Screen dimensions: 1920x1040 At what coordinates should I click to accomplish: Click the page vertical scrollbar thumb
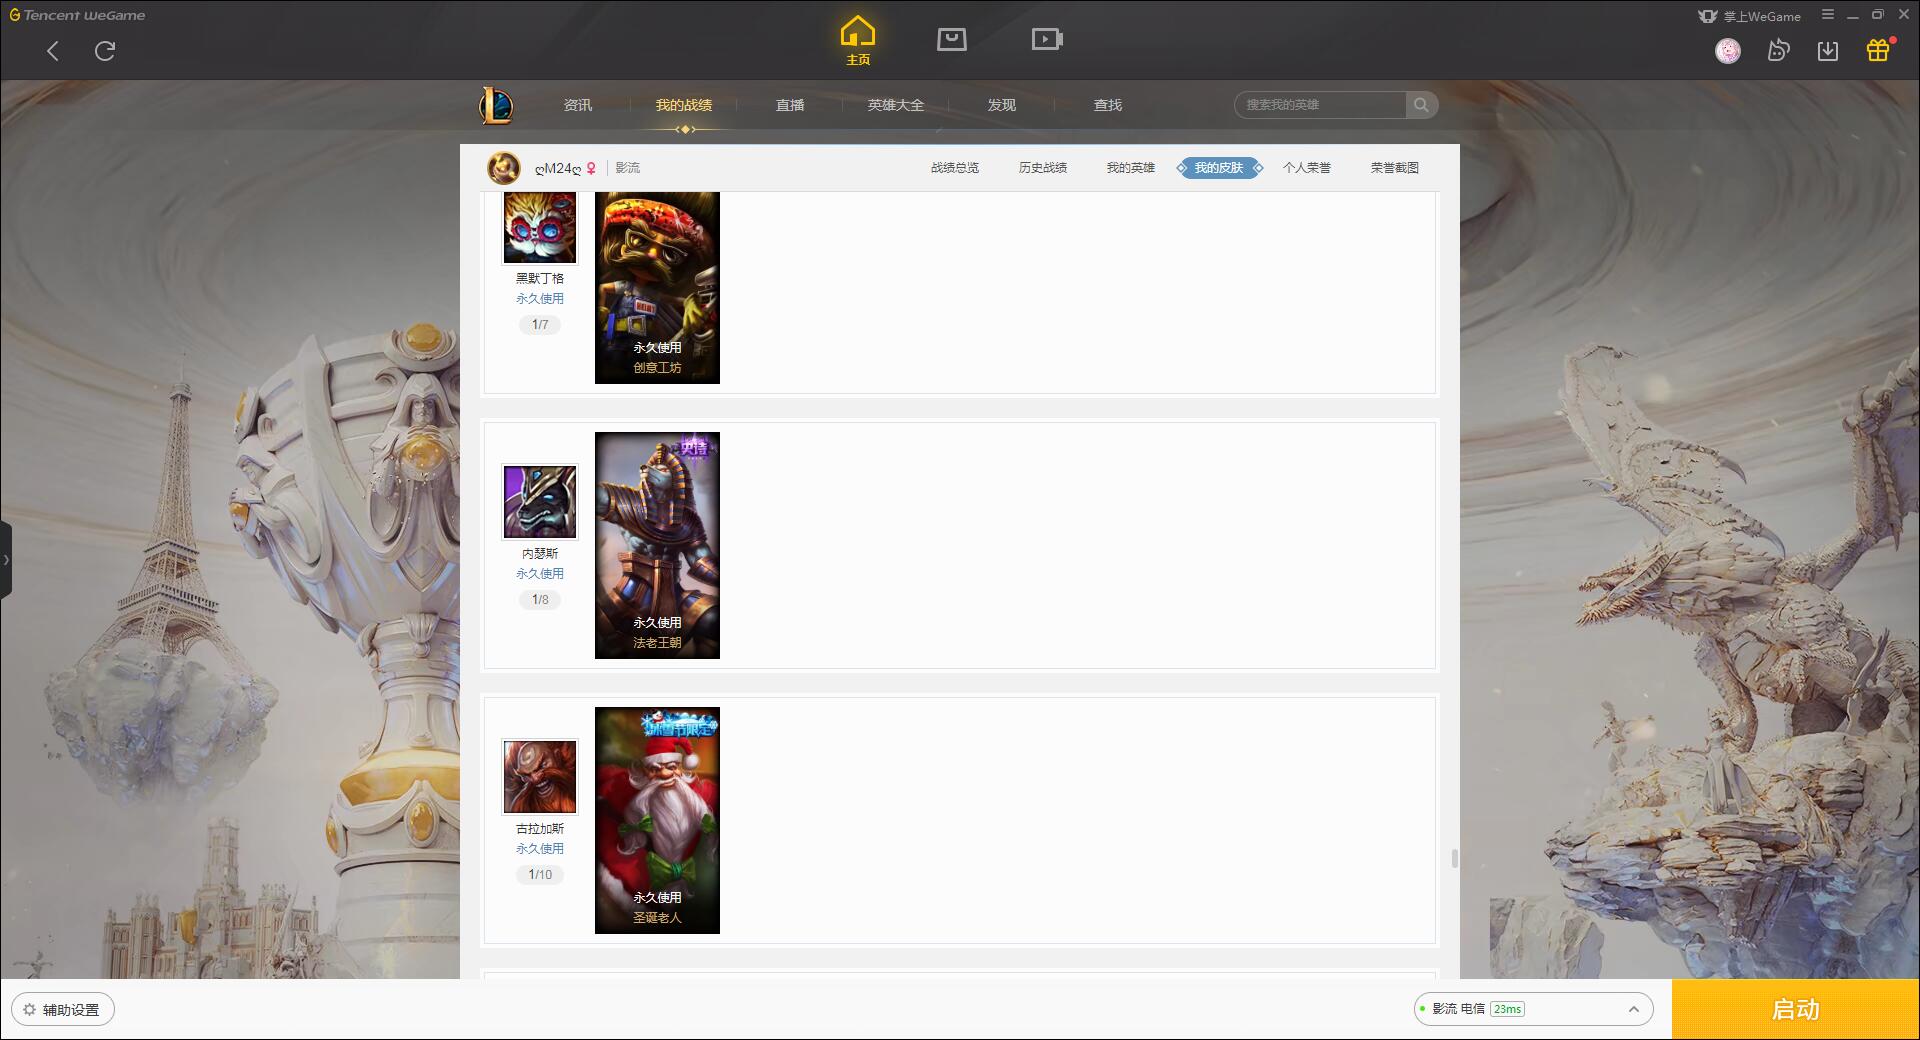coord(1454,859)
